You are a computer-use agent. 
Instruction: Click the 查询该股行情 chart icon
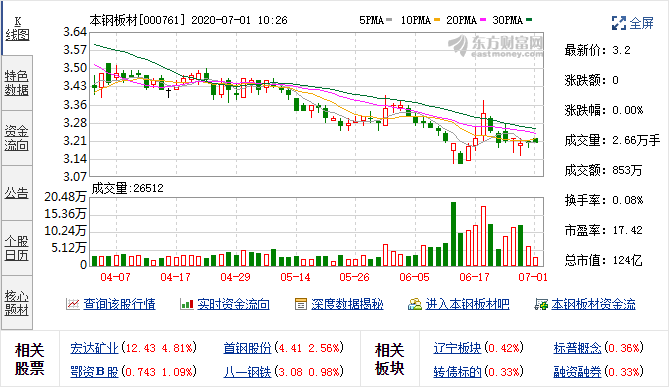point(73,304)
